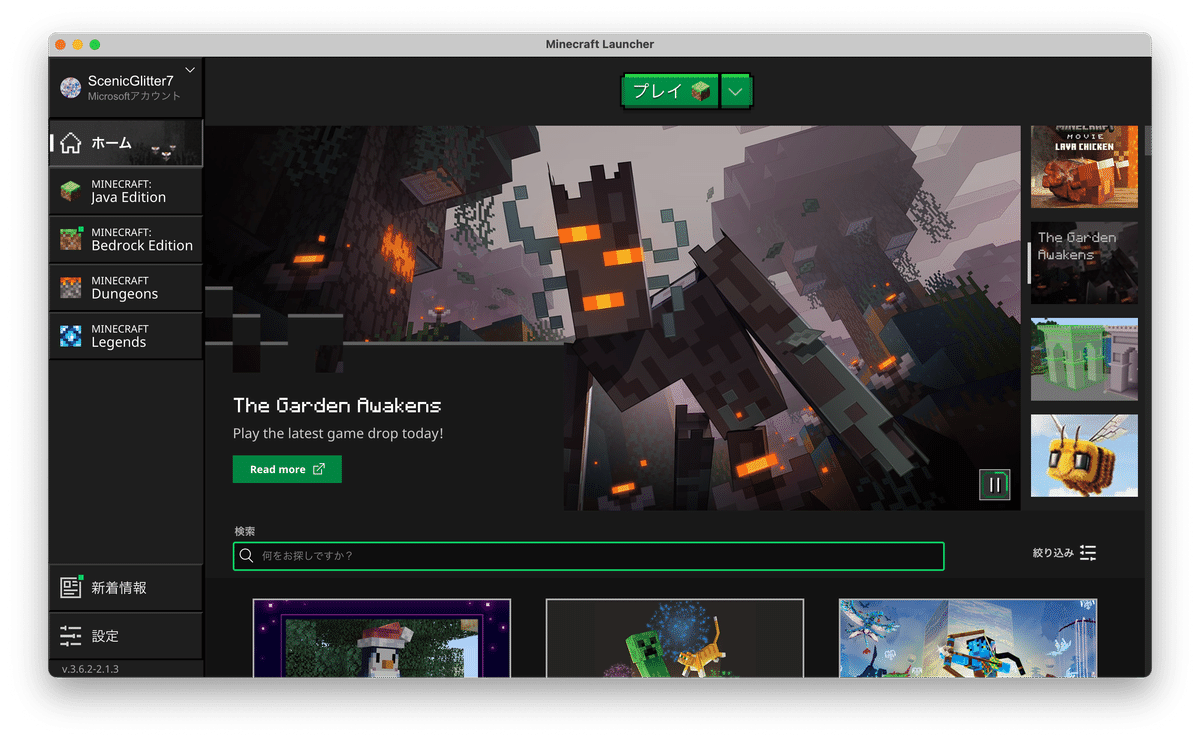Open 絞り込み filter options
Screen dimensions: 1200x741
(1064, 553)
